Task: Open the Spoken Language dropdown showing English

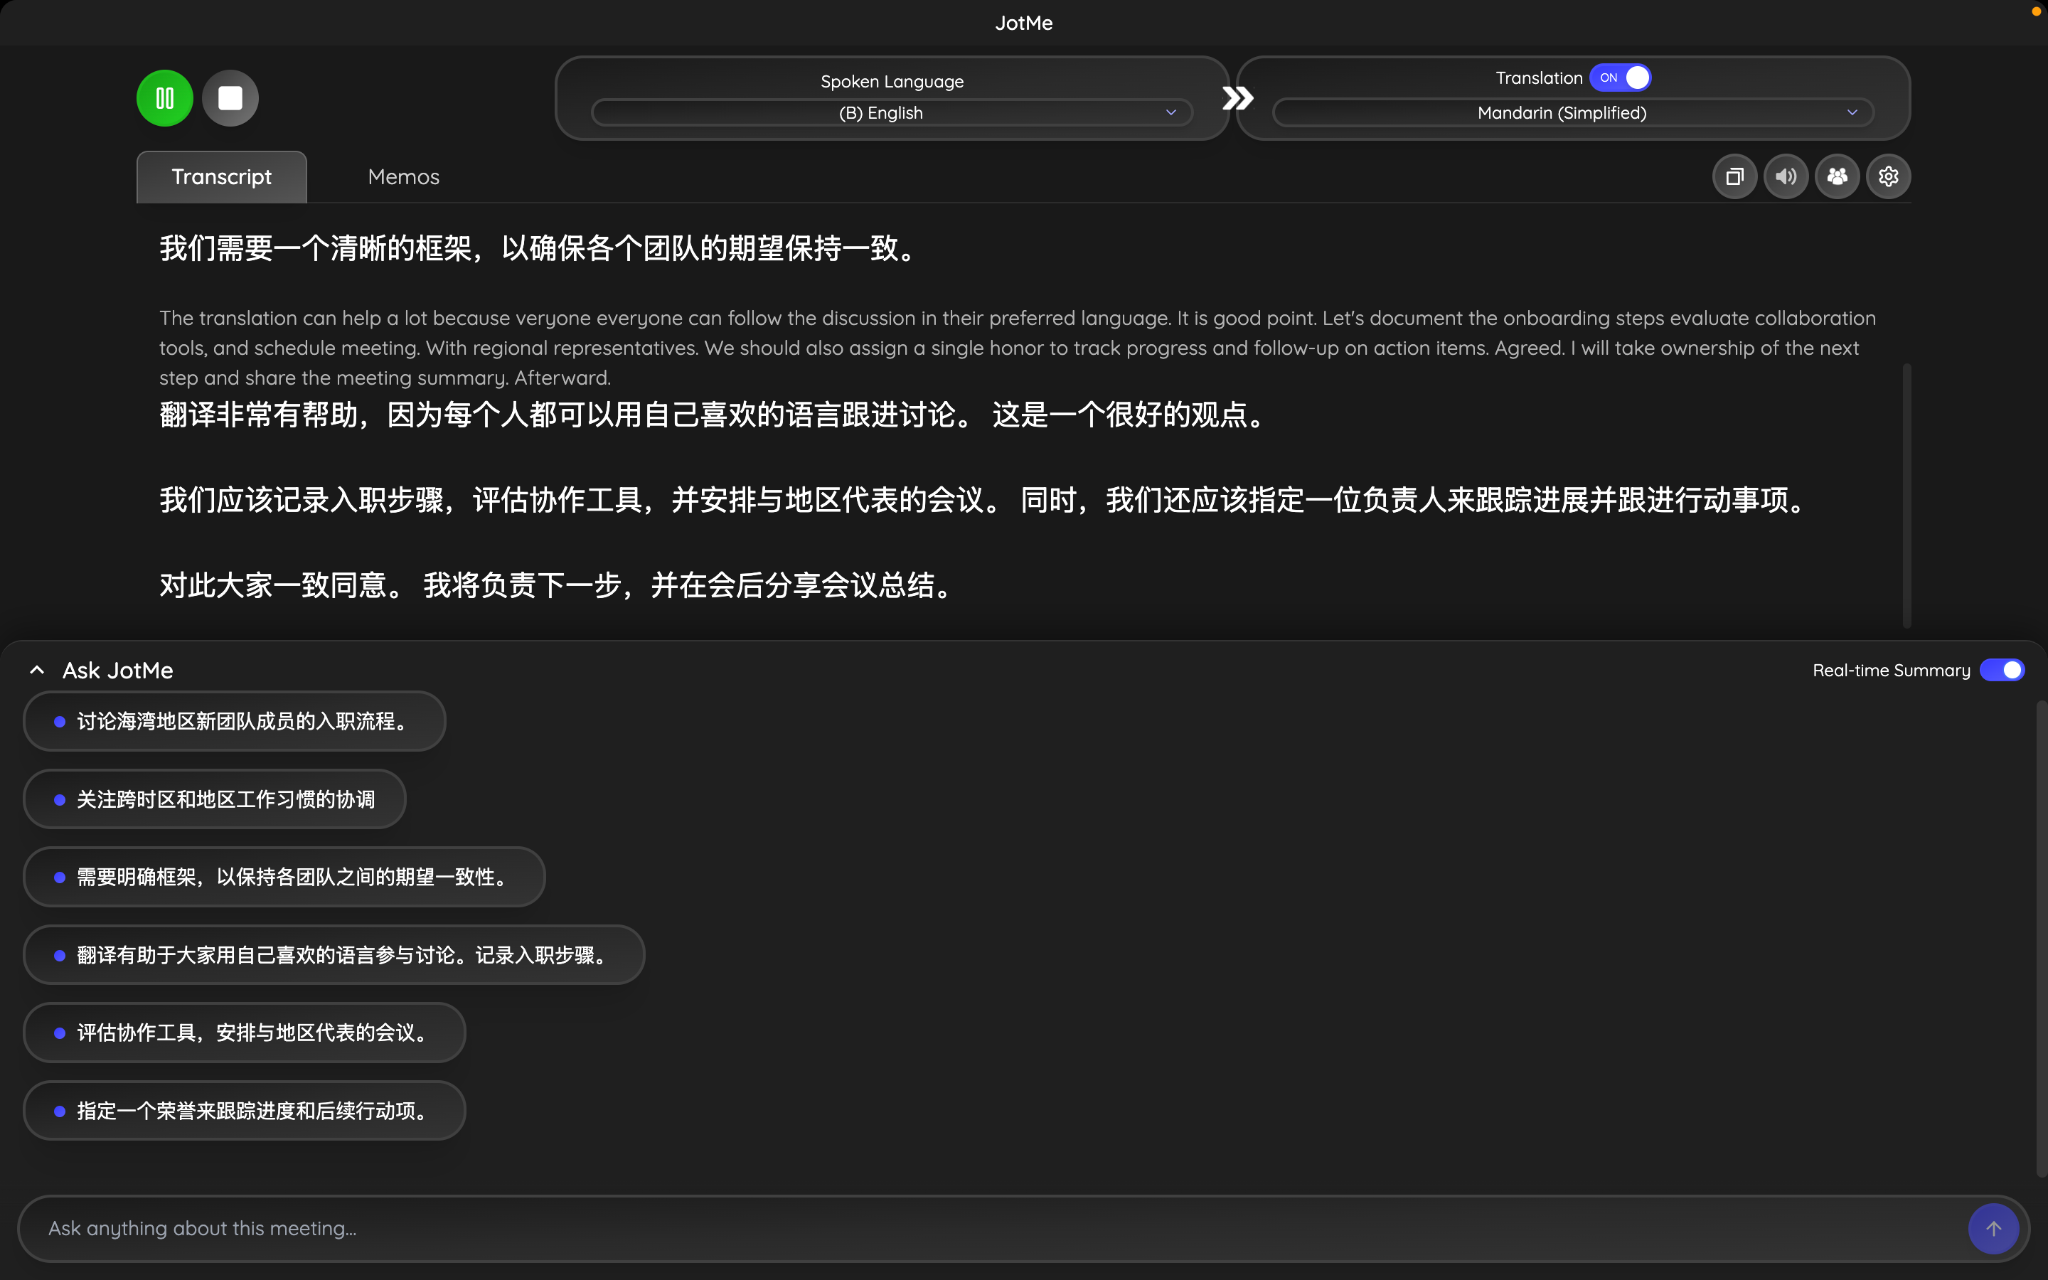Action: (x=891, y=113)
